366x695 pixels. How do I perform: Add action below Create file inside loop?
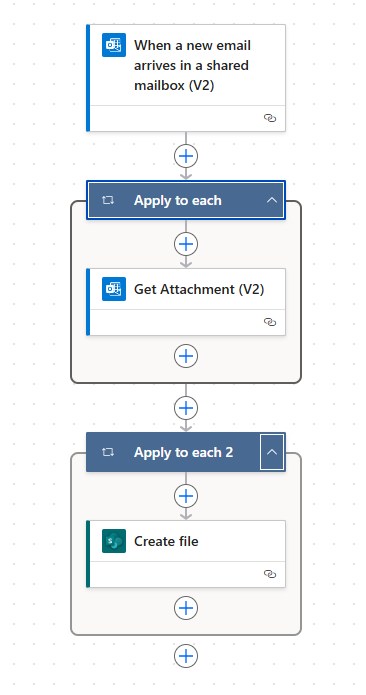click(186, 608)
